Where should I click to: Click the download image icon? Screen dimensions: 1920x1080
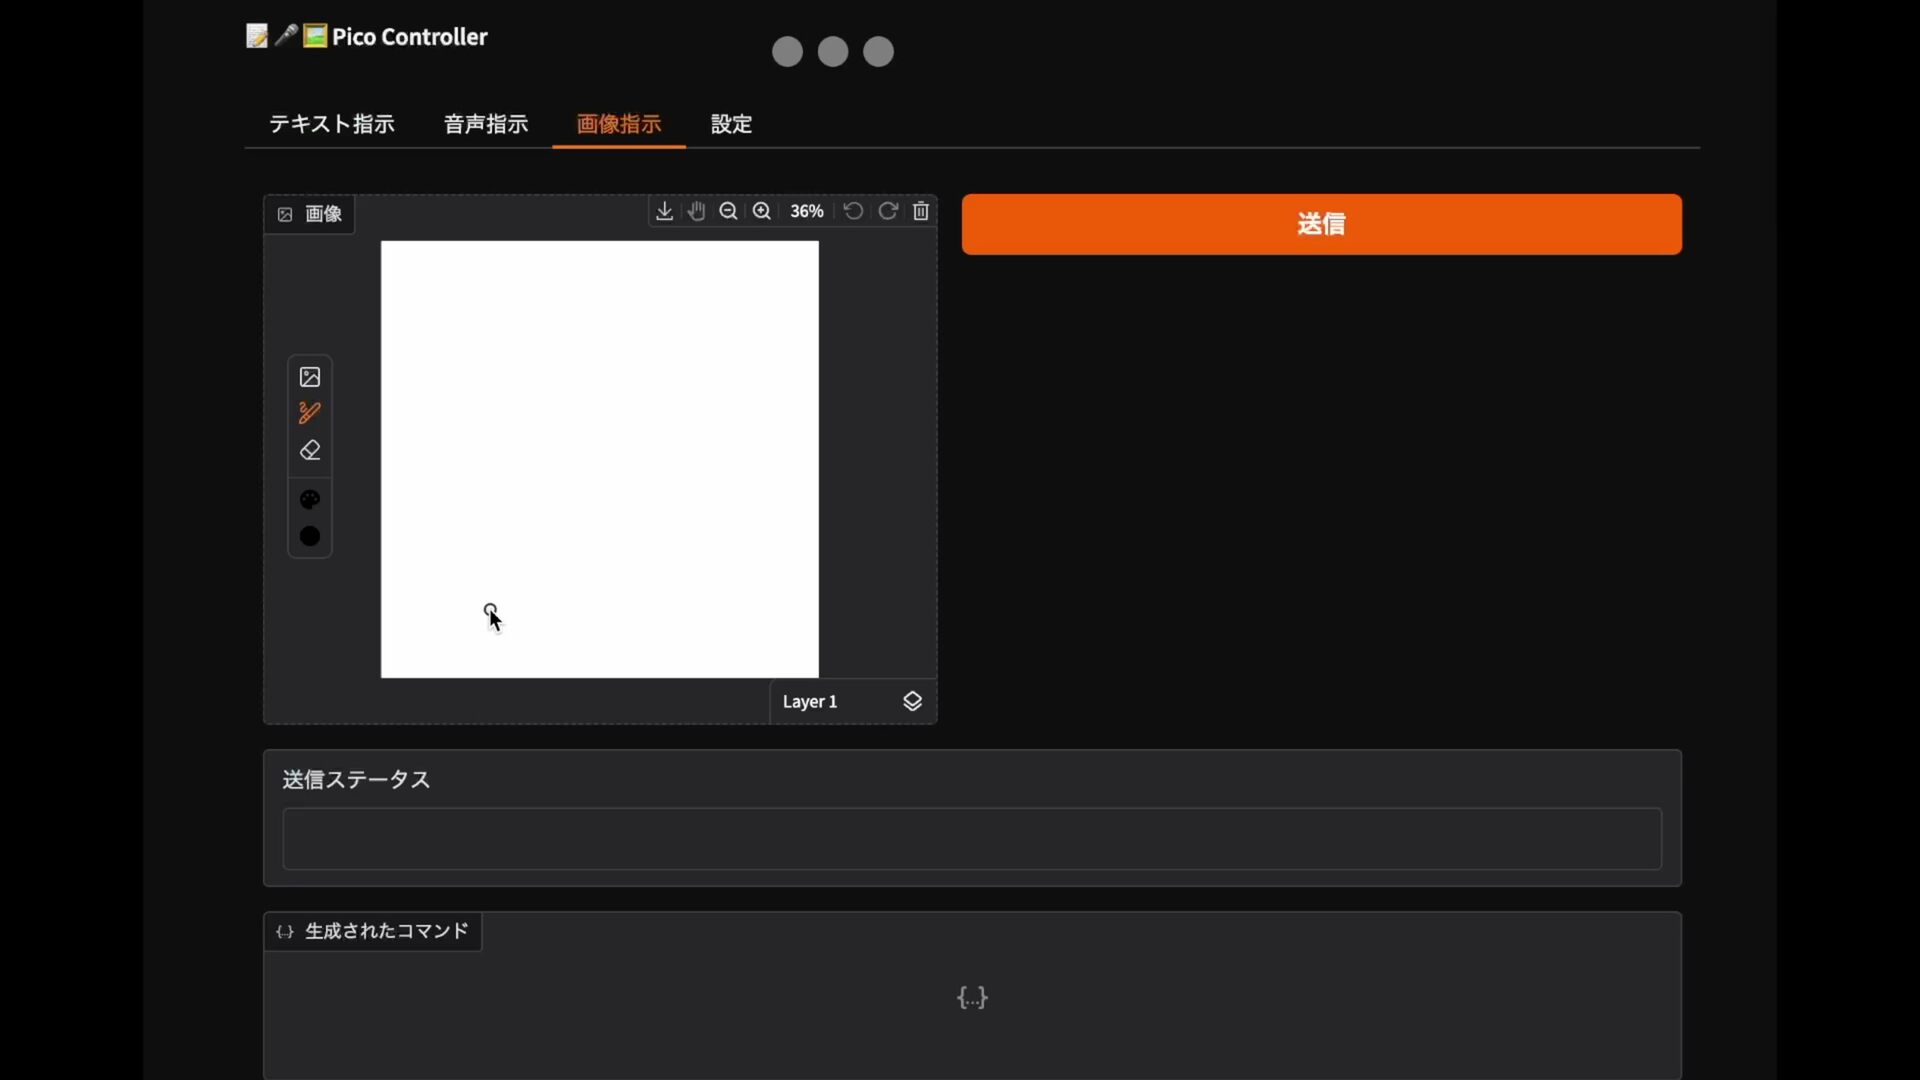pyautogui.click(x=664, y=211)
